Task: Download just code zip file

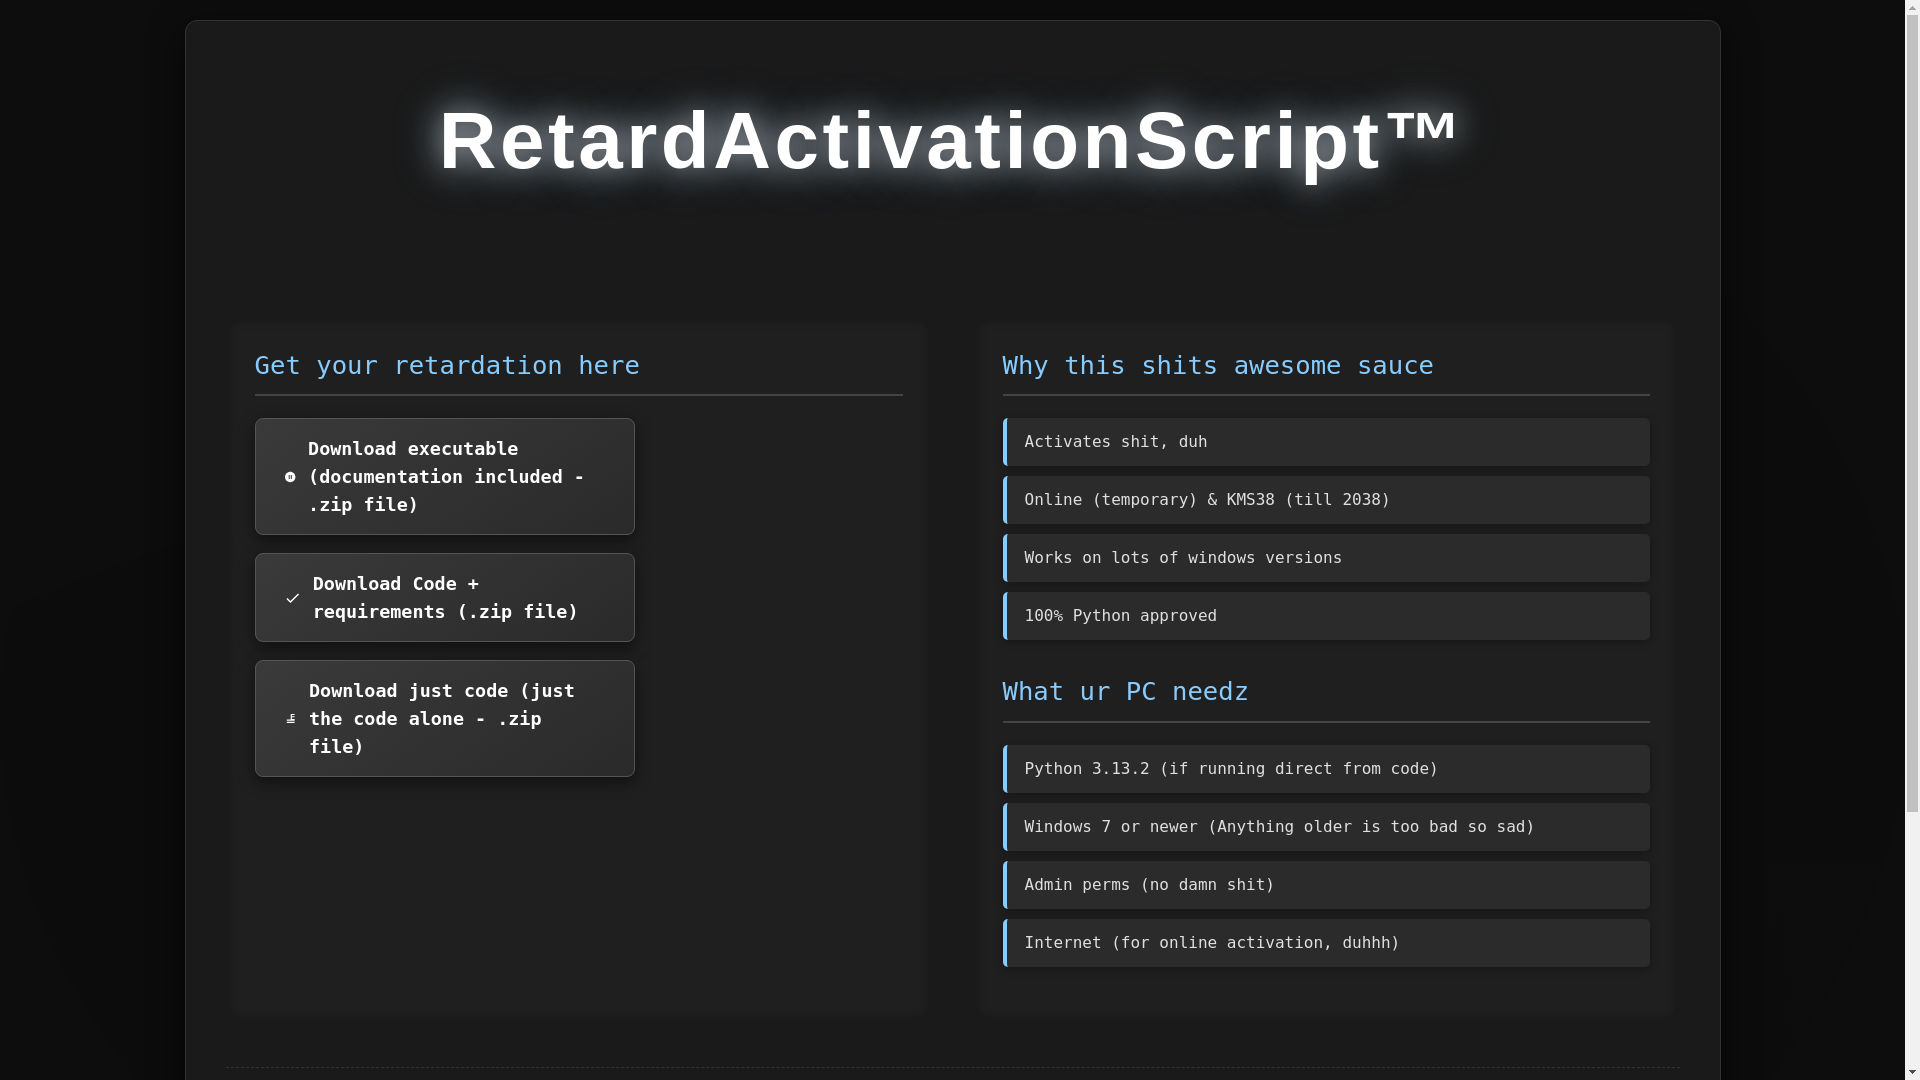Action: [444, 718]
